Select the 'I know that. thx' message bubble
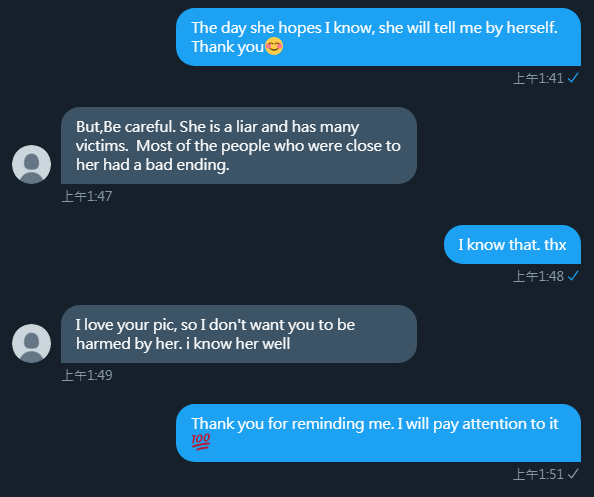This screenshot has width=594, height=497. click(512, 244)
